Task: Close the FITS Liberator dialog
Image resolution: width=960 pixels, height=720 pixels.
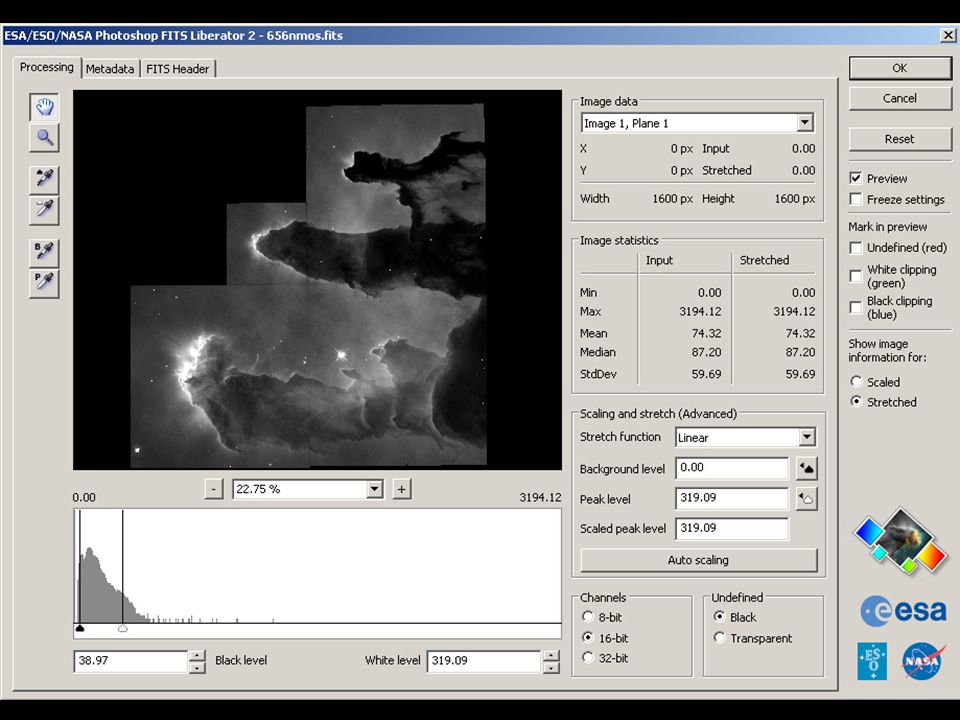Action: (948, 36)
